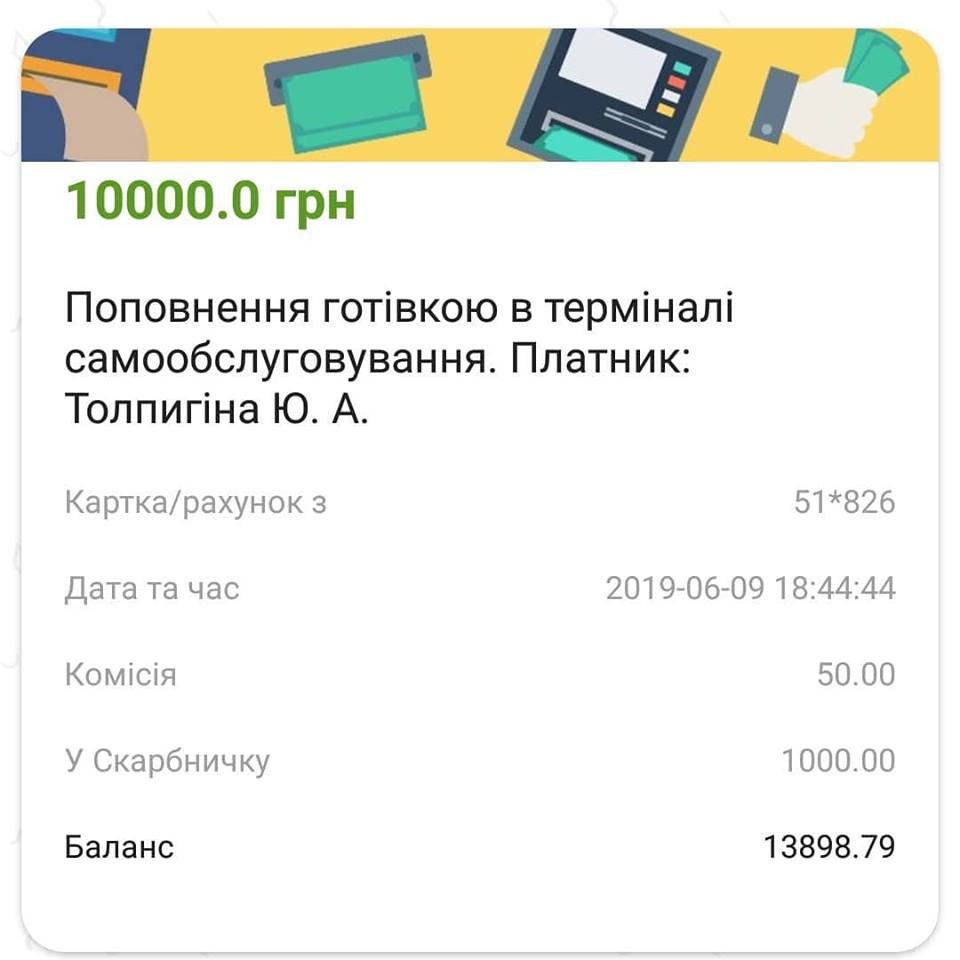Viewport: 960px width, 960px height.
Task: Select the commission value 50.00
Action: pyautogui.click(x=856, y=675)
